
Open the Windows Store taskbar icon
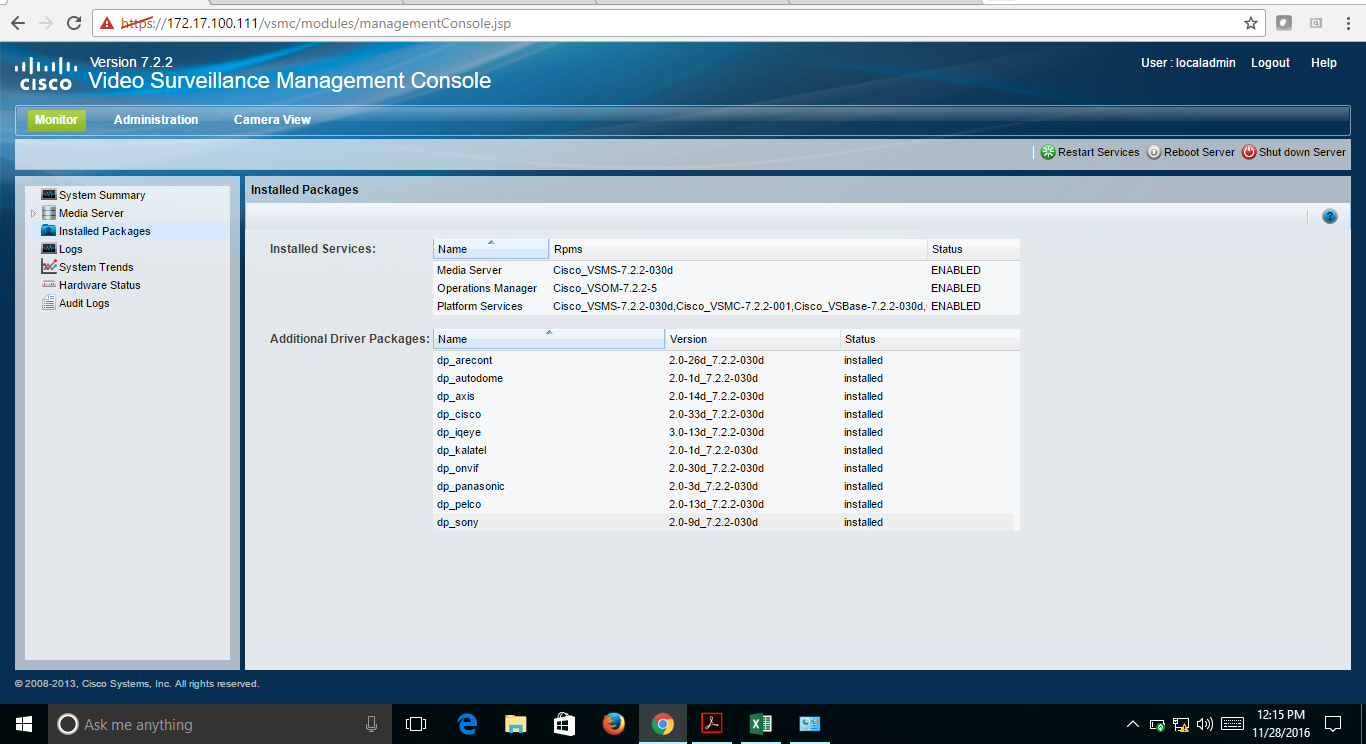tap(564, 724)
